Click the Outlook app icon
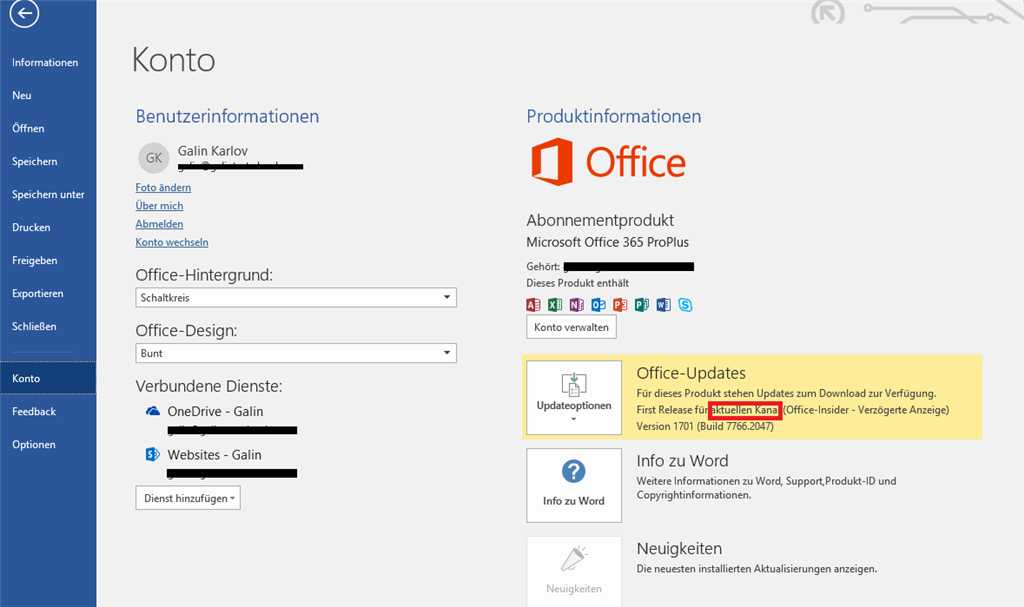Image resolution: width=1024 pixels, height=607 pixels. [598, 304]
